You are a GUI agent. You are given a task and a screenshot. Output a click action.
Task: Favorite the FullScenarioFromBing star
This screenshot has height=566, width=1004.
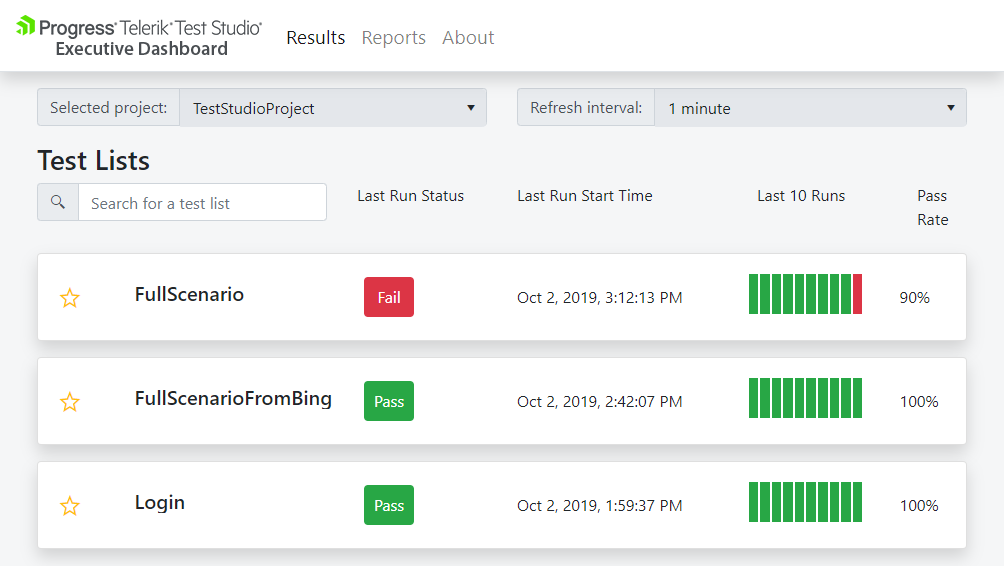[70, 402]
